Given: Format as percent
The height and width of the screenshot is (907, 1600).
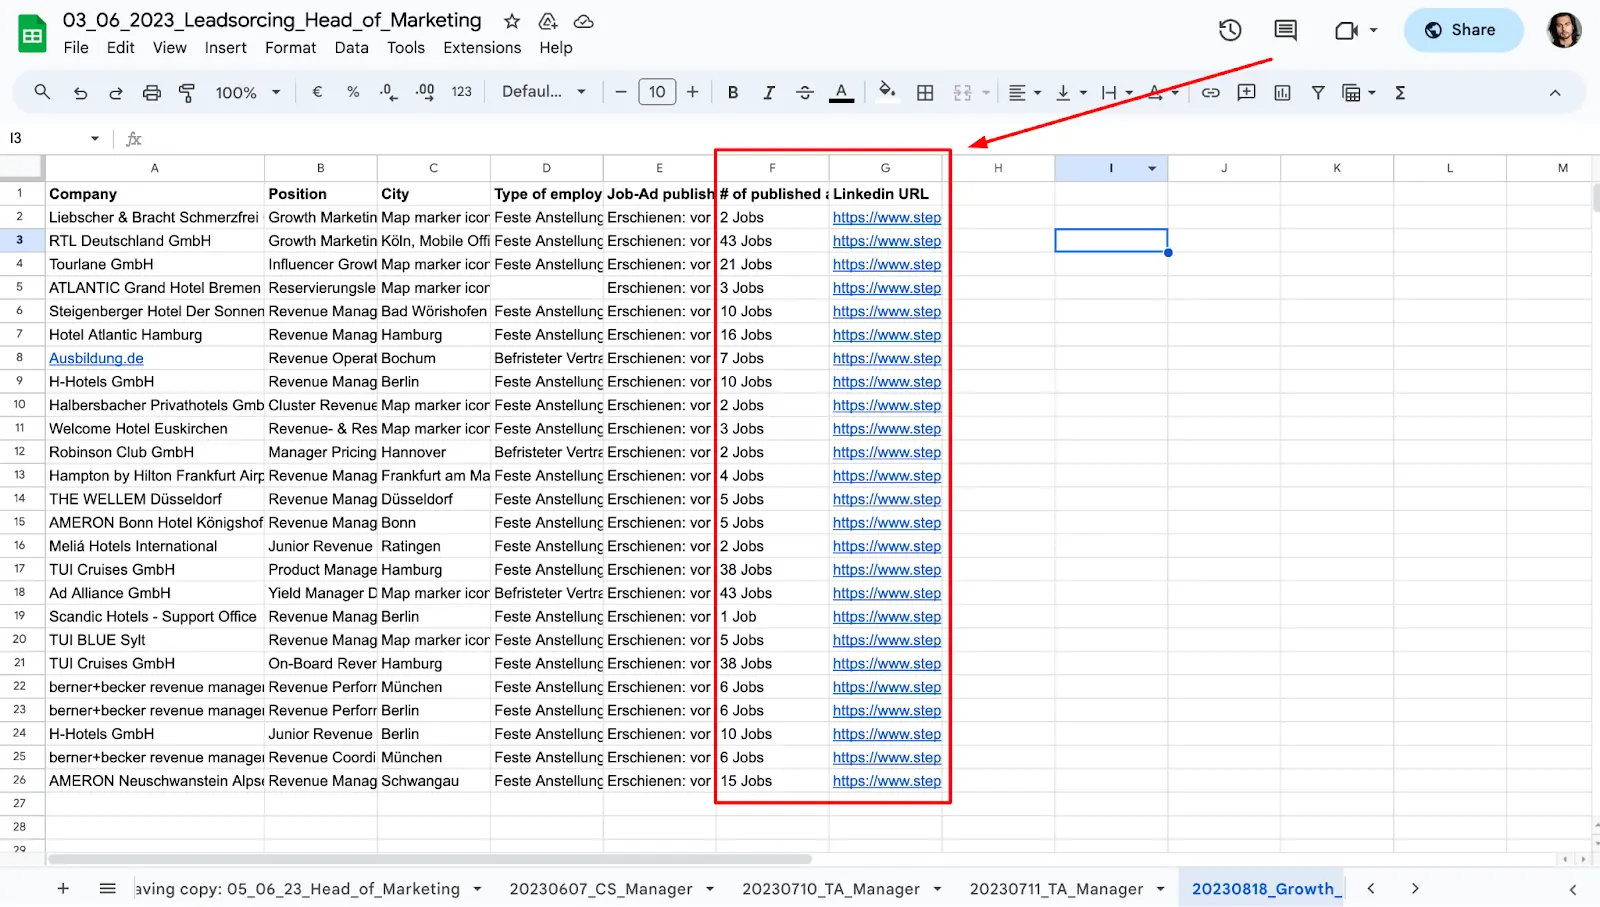Looking at the screenshot, I should pyautogui.click(x=353, y=92).
